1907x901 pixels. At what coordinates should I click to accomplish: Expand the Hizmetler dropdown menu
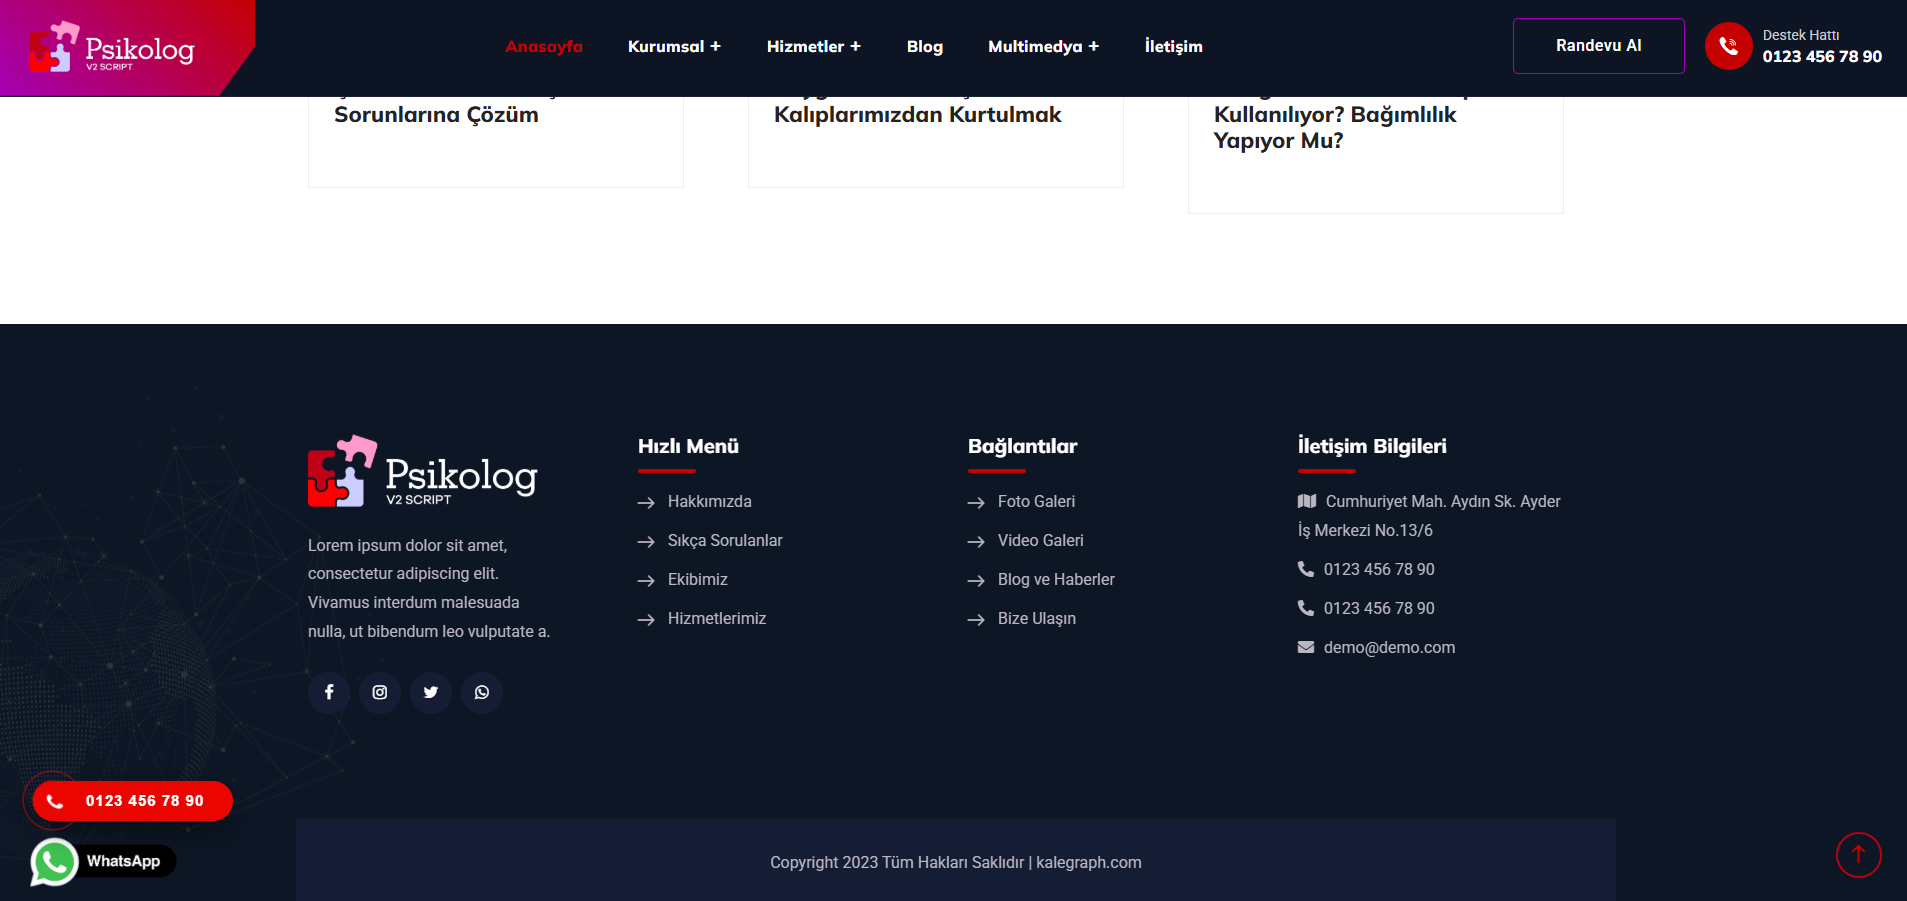point(813,46)
